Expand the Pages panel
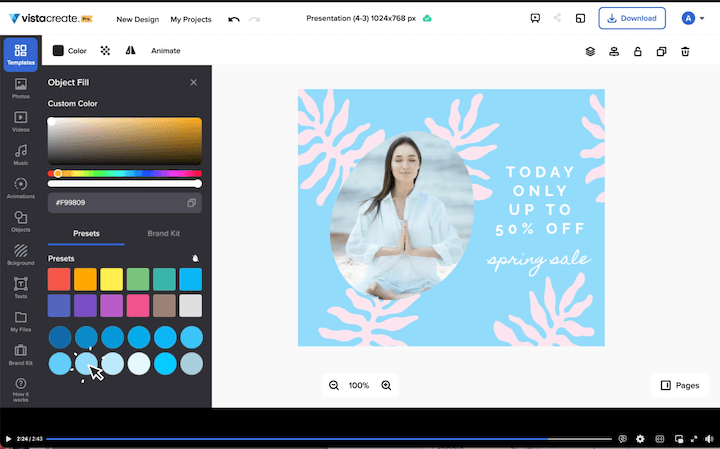Viewport: 720px width, 449px height. [x=680, y=385]
